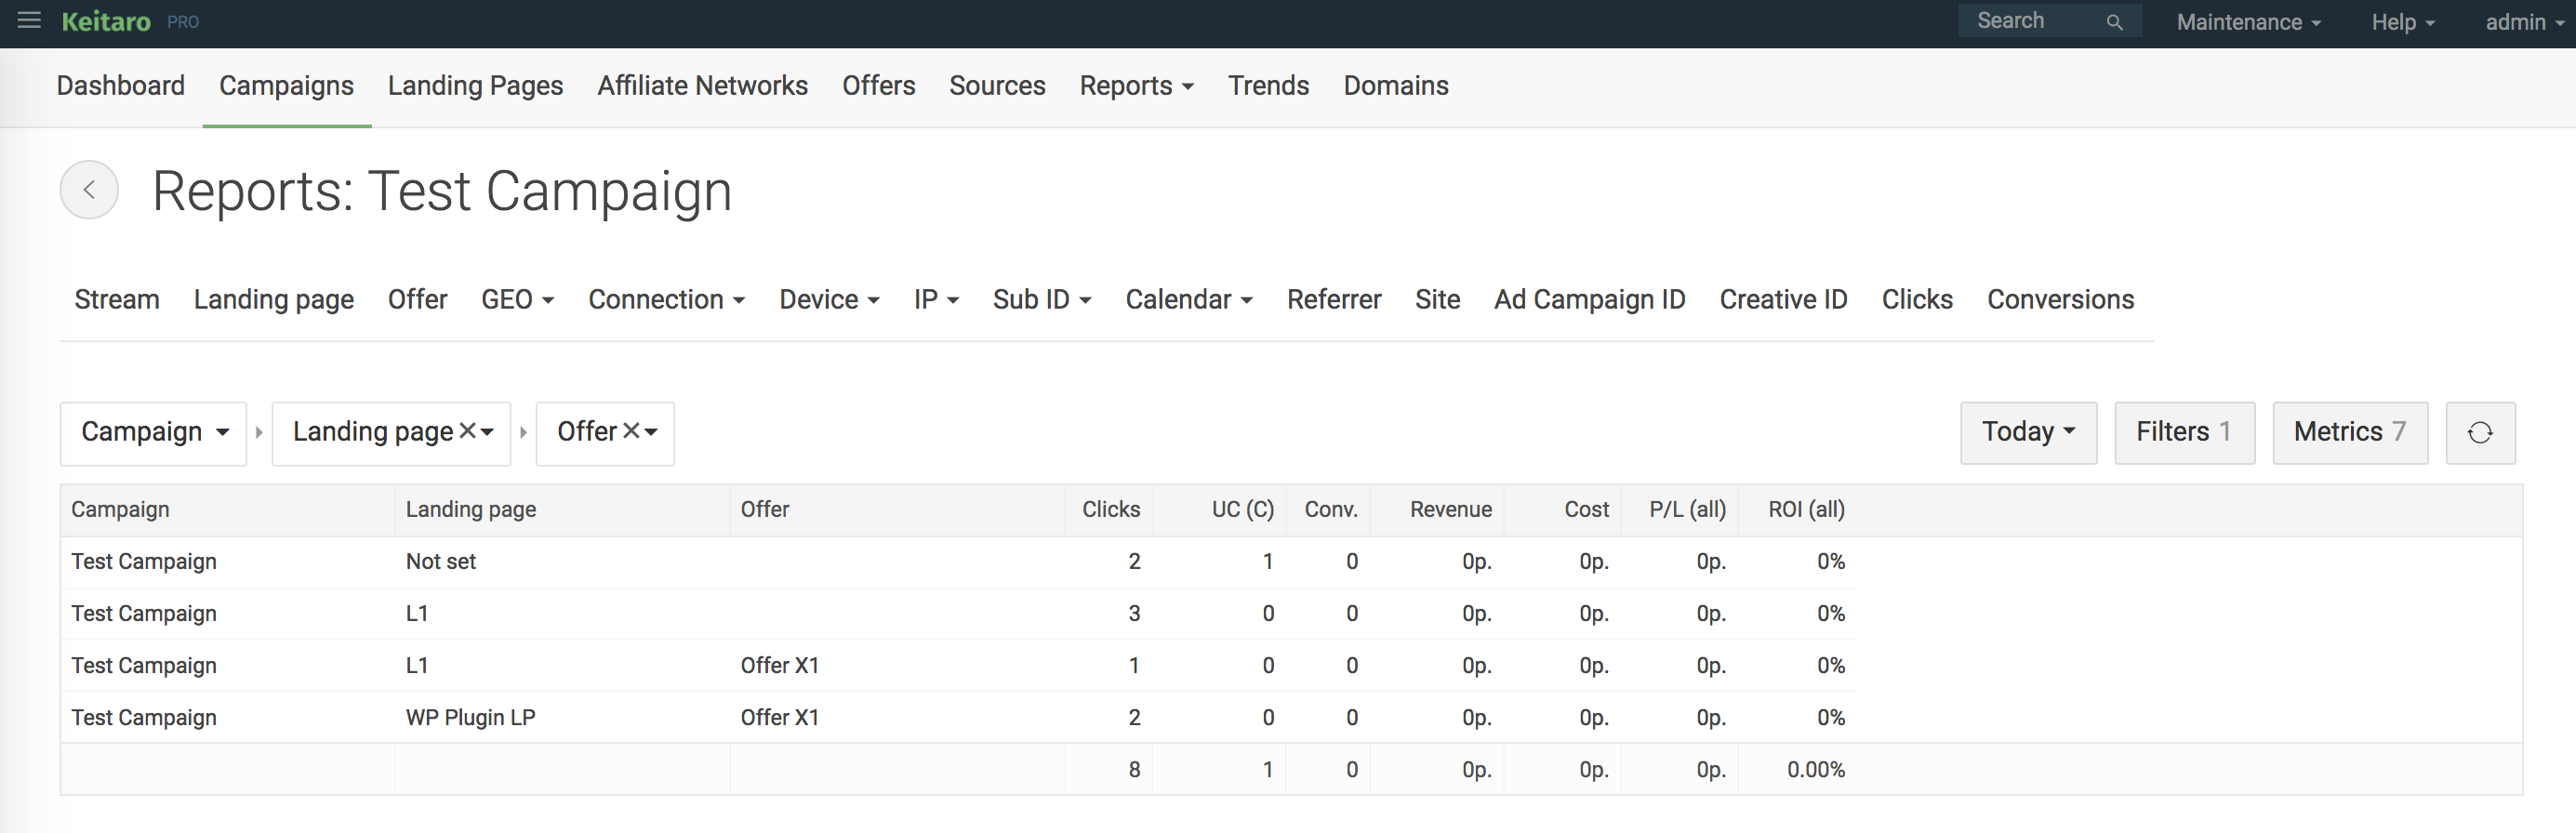Open Landing page grouping dropdown caret
This screenshot has height=833, width=2576.
(488, 432)
